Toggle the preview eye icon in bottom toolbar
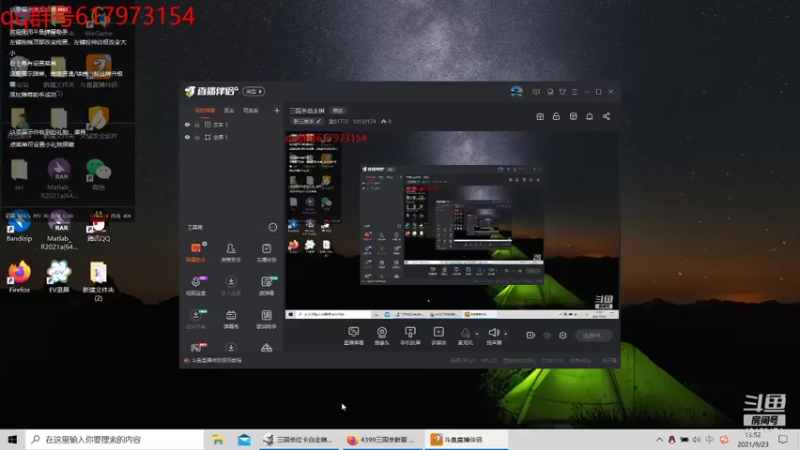The width and height of the screenshot is (800, 450). 546,335
